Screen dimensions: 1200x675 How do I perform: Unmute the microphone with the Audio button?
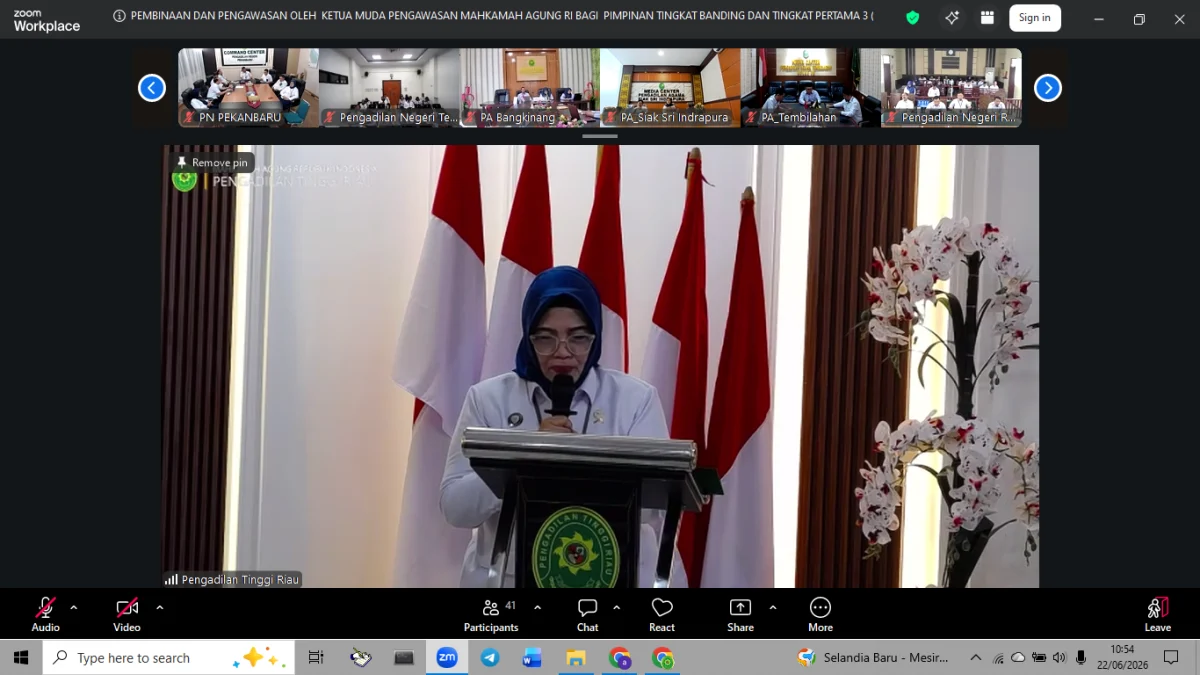click(x=46, y=614)
